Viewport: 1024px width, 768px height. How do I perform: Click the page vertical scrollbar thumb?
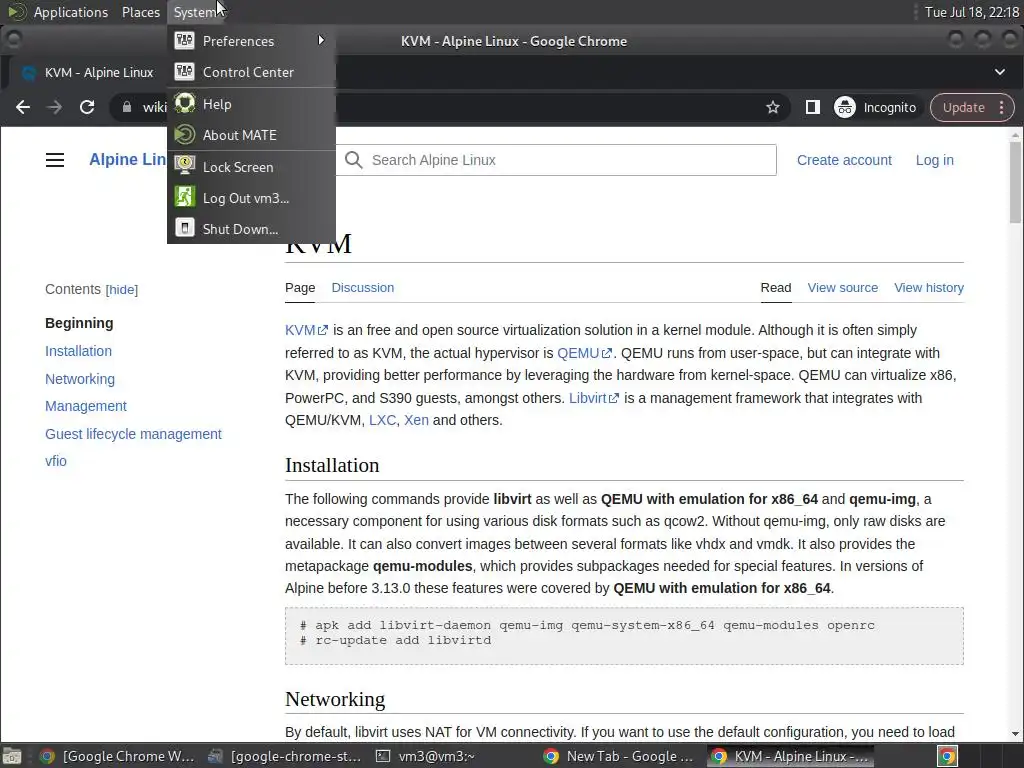[x=1015, y=182]
